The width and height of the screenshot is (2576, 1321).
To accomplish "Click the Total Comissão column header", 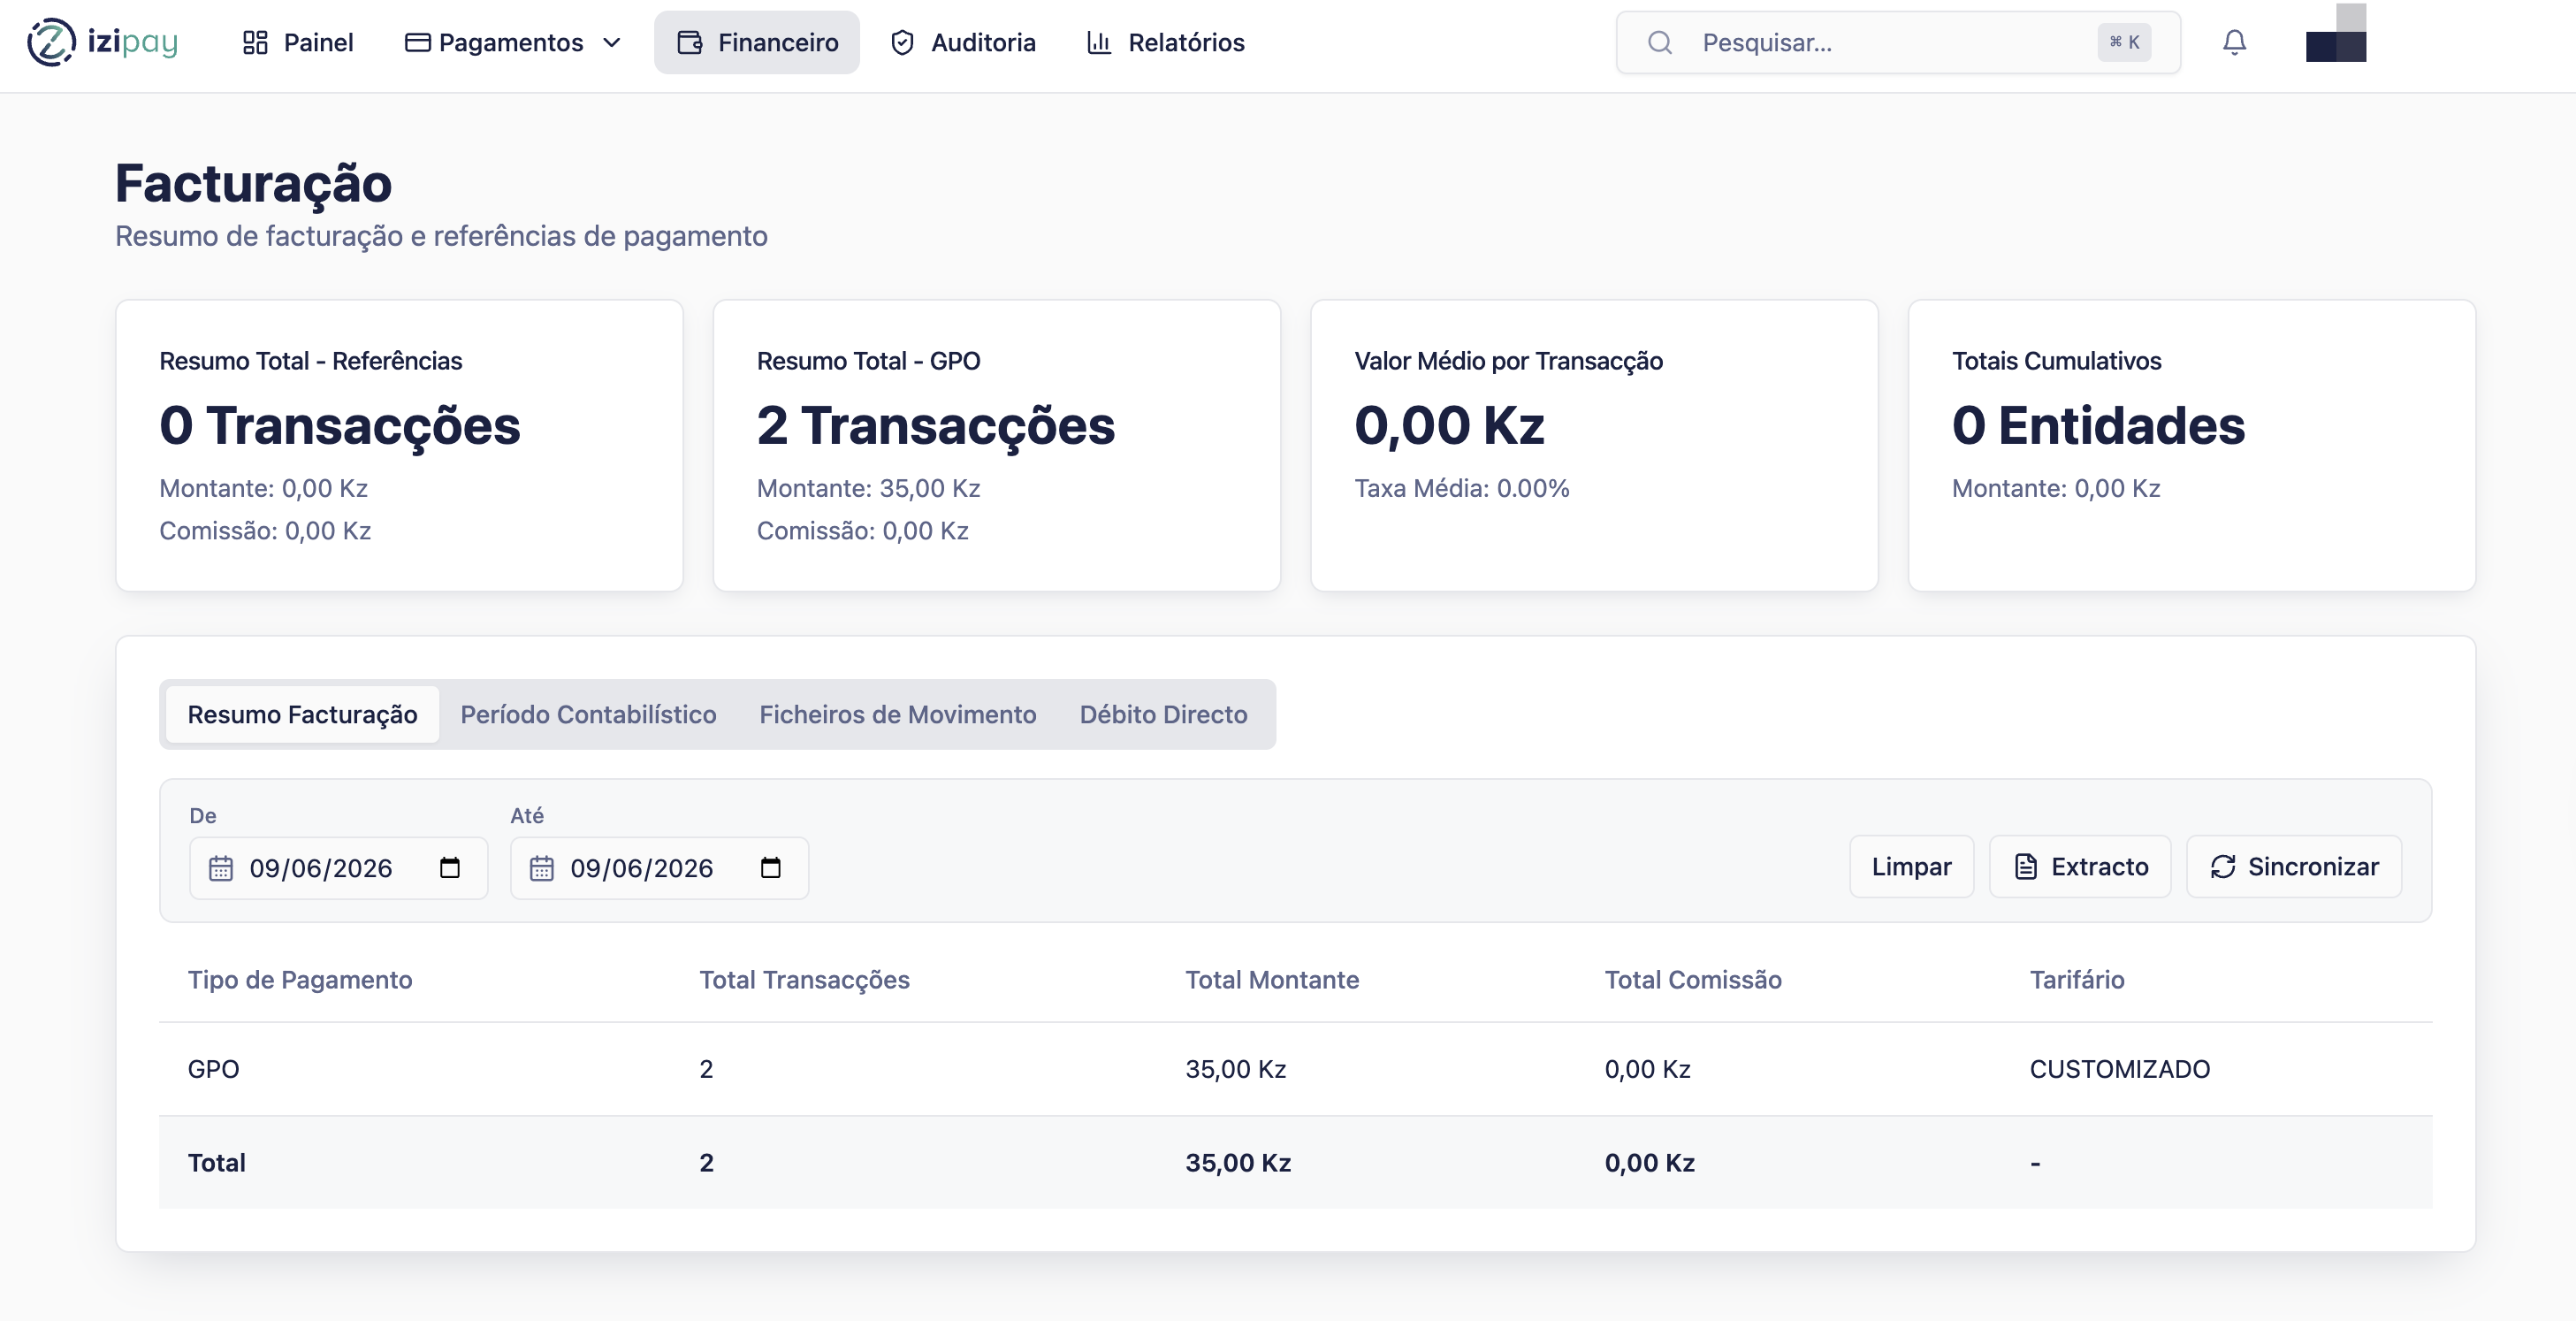I will 1693,980.
